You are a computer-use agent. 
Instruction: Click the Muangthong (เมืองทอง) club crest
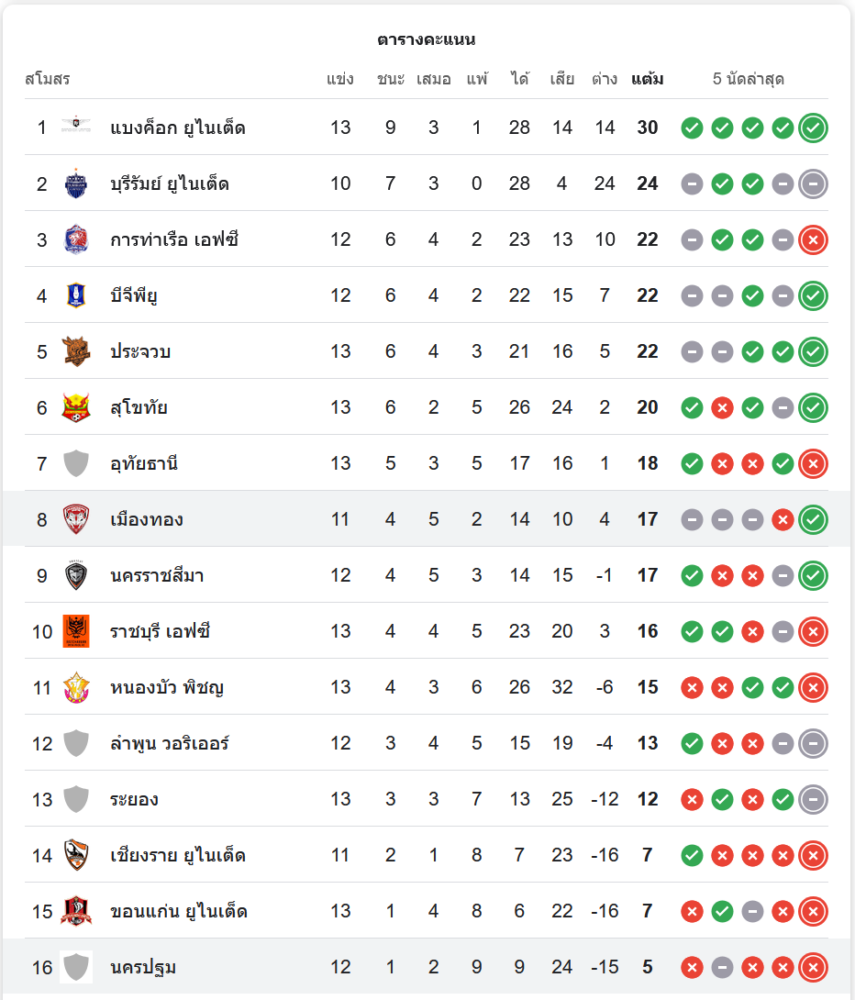[x=76, y=519]
